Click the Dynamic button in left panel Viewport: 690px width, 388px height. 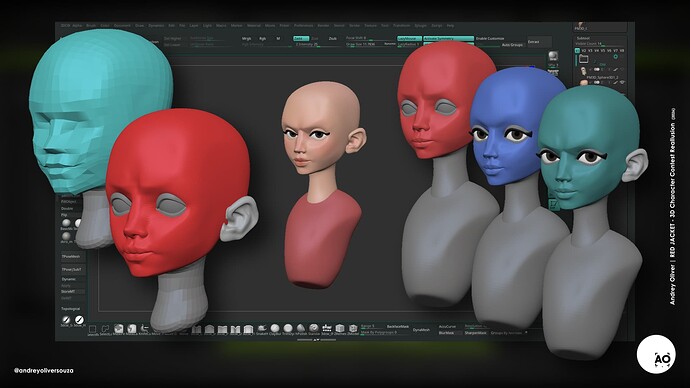(69, 279)
